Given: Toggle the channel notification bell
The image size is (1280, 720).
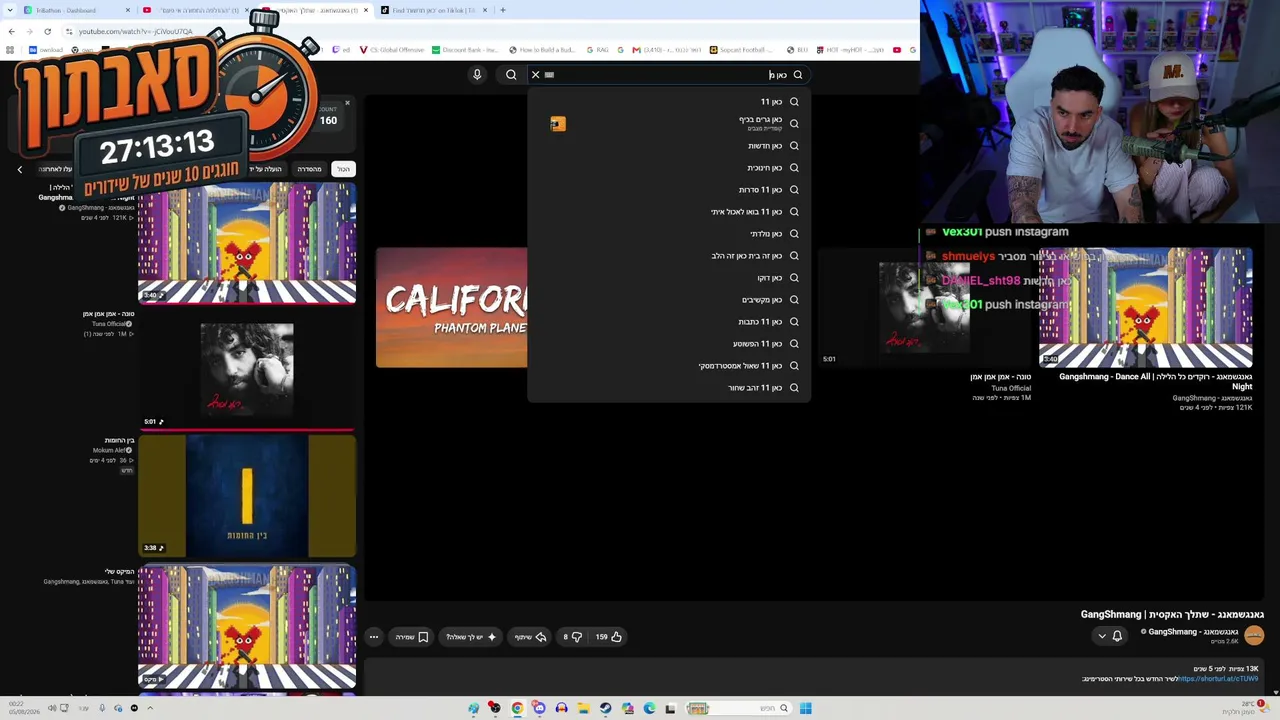Looking at the screenshot, I should [x=1117, y=636].
